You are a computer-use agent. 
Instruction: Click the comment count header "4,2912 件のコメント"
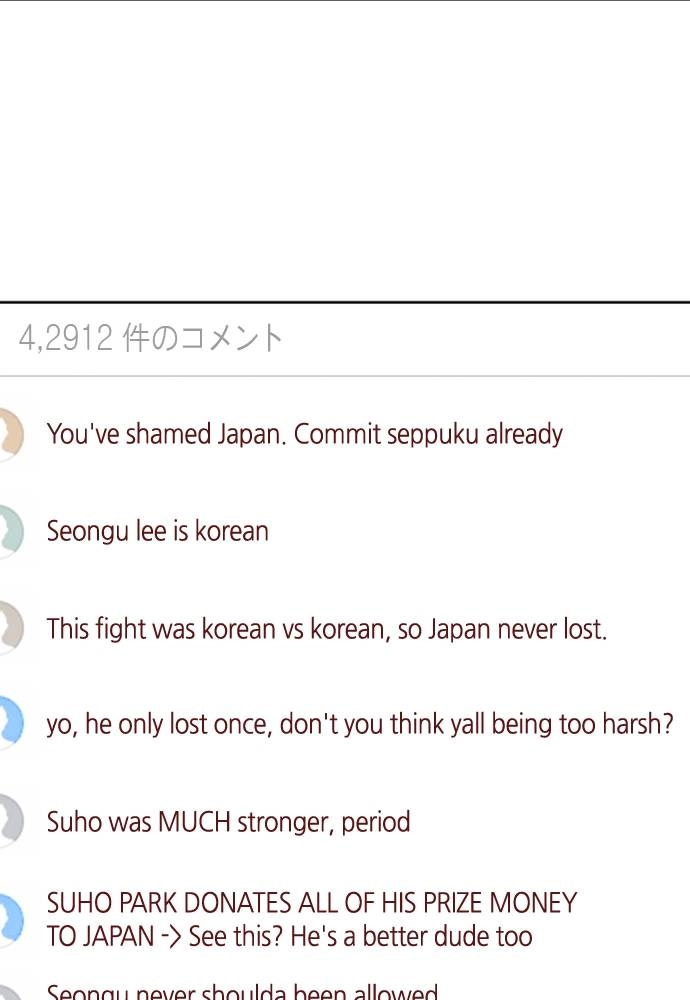pyautogui.click(x=150, y=338)
